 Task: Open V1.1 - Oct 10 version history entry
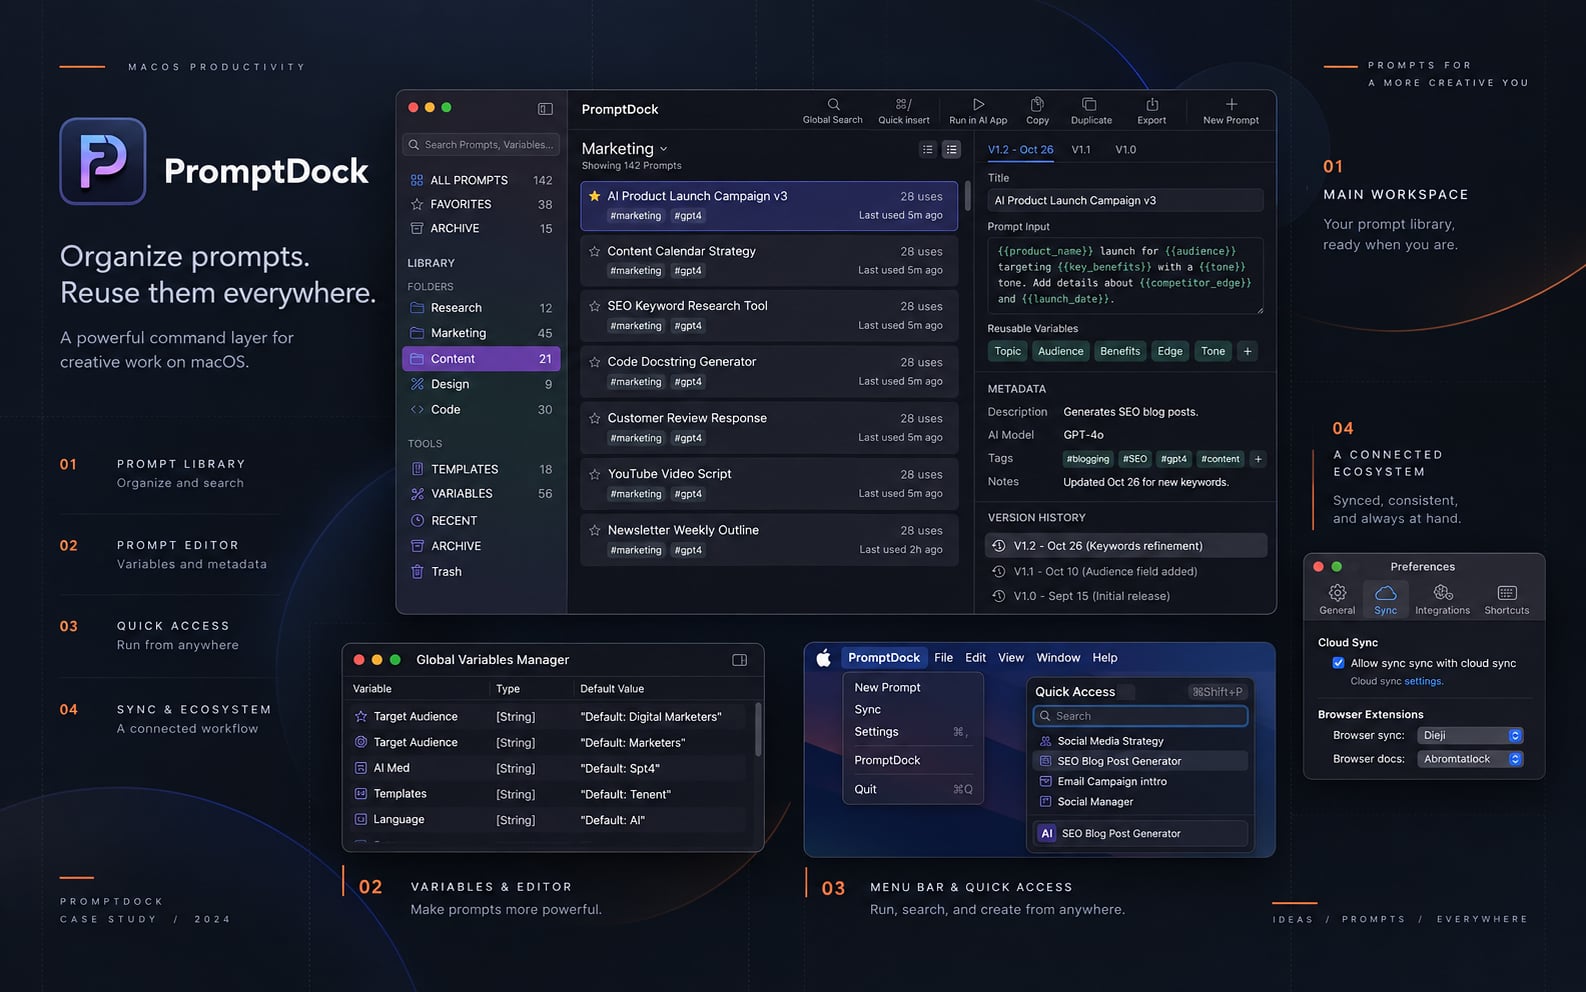pyautogui.click(x=1126, y=571)
